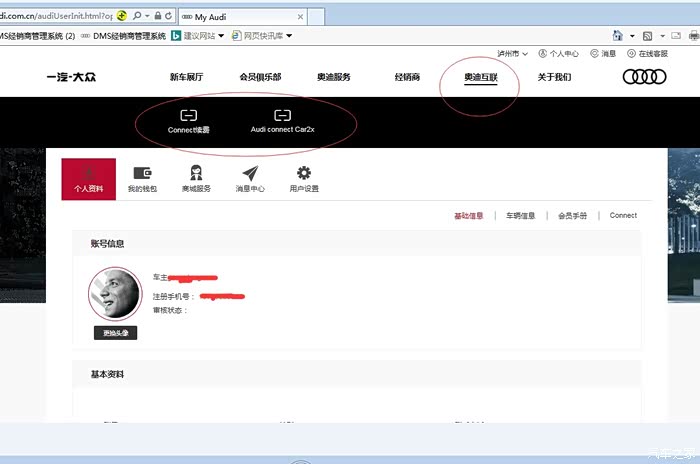This screenshot has height=464, width=700.
Task: Open a new browser tab
Action: (316, 17)
